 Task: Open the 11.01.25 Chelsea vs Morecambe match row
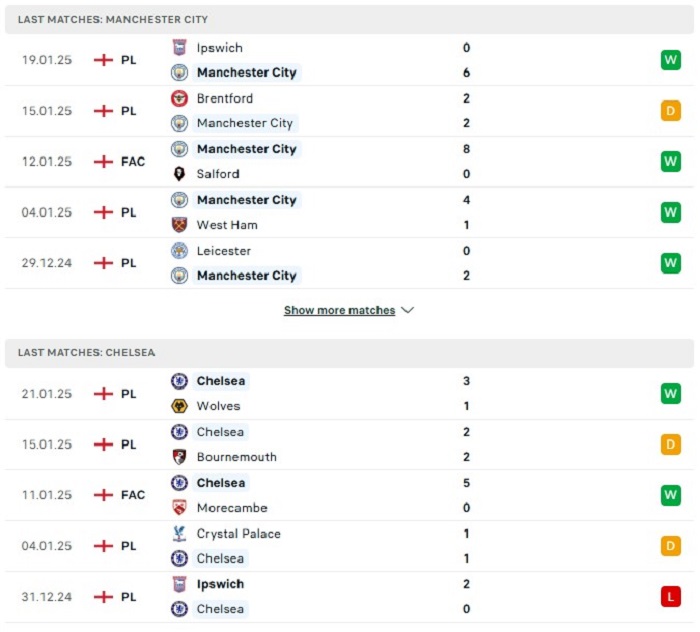349,495
